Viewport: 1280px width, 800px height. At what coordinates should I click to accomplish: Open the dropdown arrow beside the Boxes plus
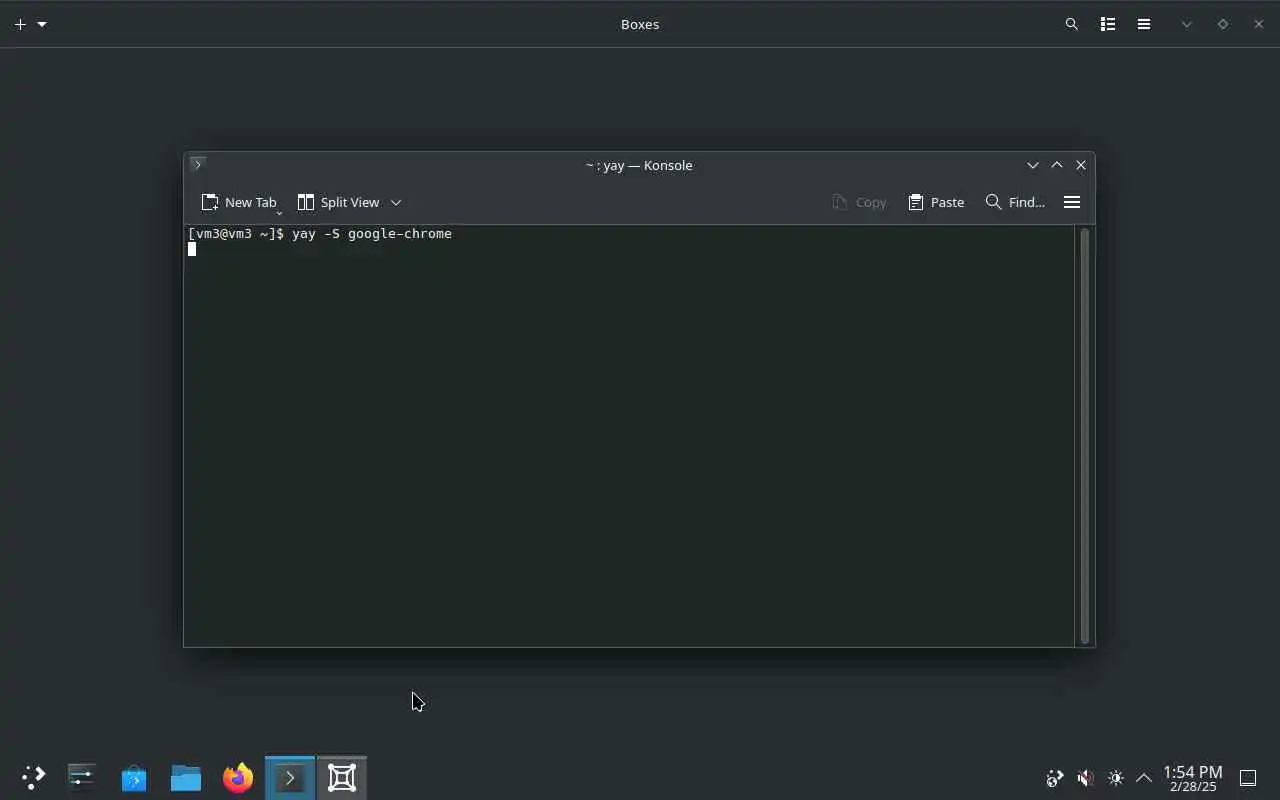click(42, 24)
